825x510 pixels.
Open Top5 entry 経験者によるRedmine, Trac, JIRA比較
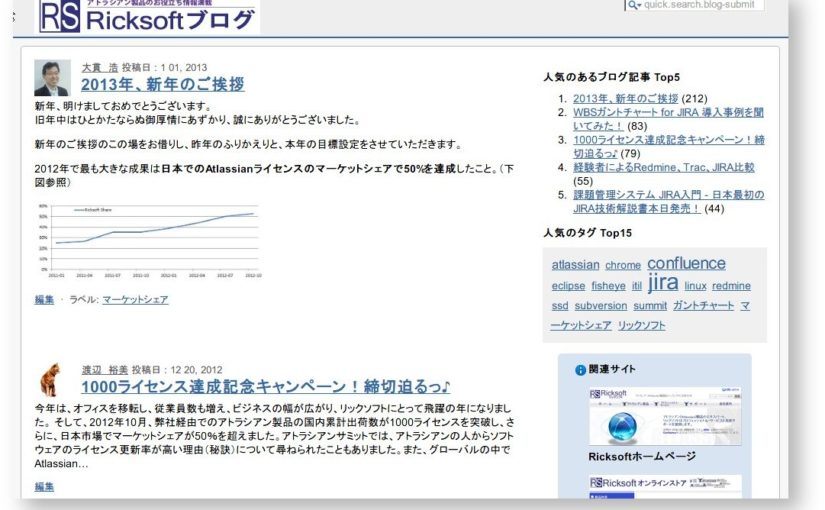(x=663, y=167)
